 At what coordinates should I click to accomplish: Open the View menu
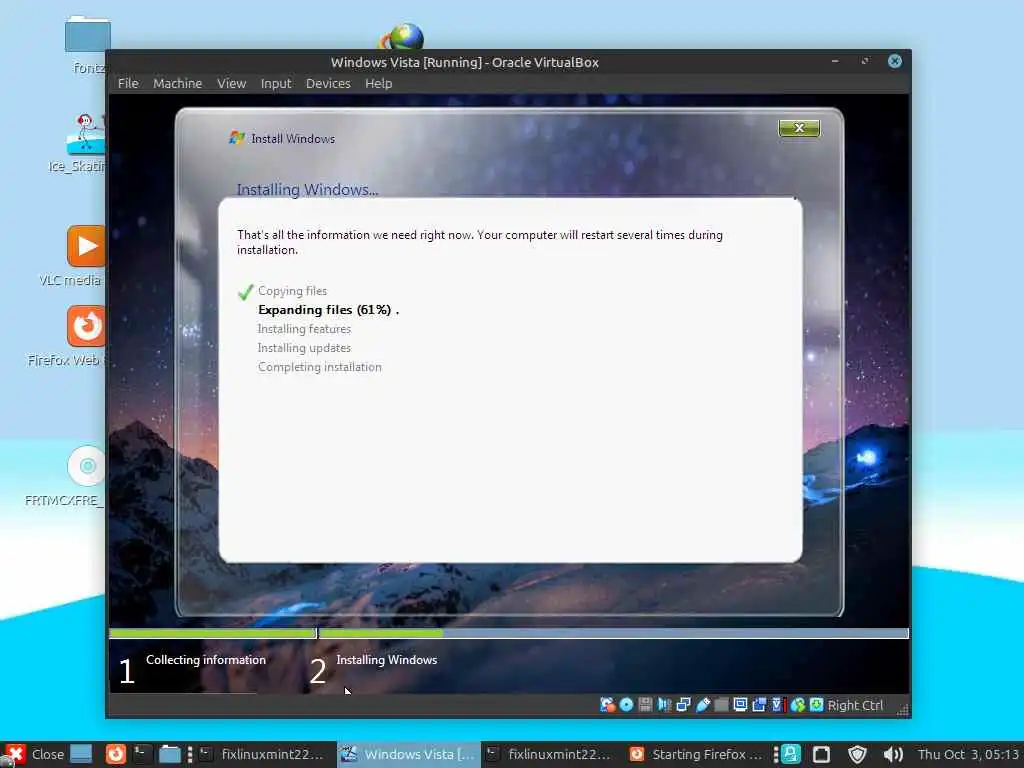click(231, 84)
